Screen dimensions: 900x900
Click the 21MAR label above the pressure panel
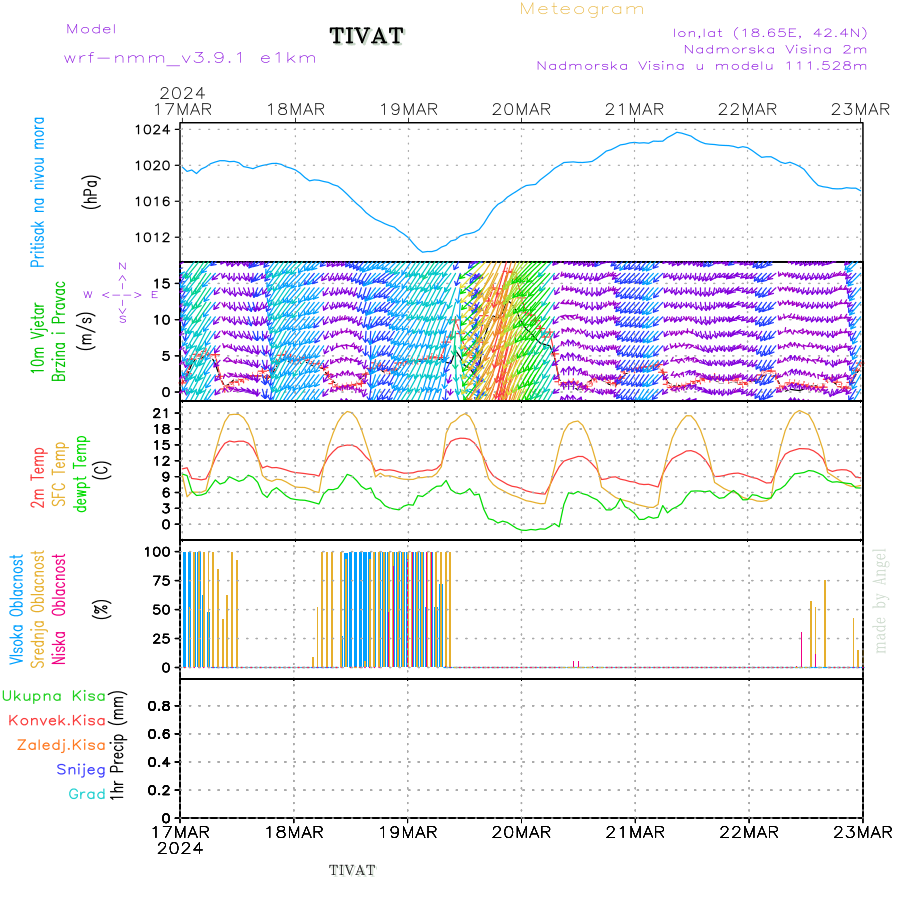coord(634,110)
